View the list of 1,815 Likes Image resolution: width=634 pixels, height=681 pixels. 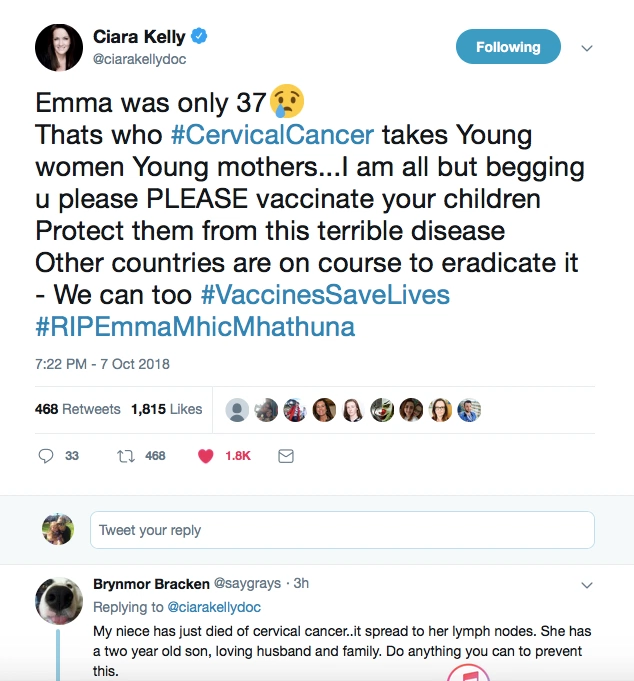(x=166, y=409)
